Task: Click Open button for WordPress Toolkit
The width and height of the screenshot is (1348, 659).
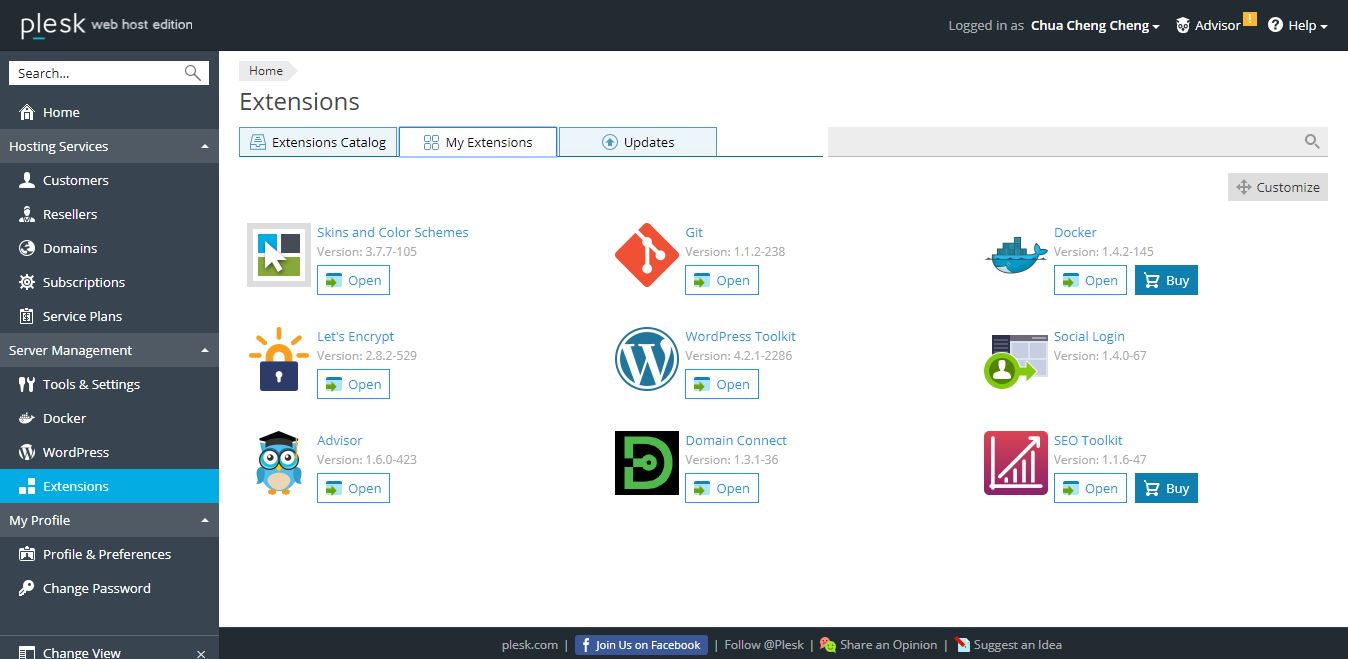Action: (722, 384)
